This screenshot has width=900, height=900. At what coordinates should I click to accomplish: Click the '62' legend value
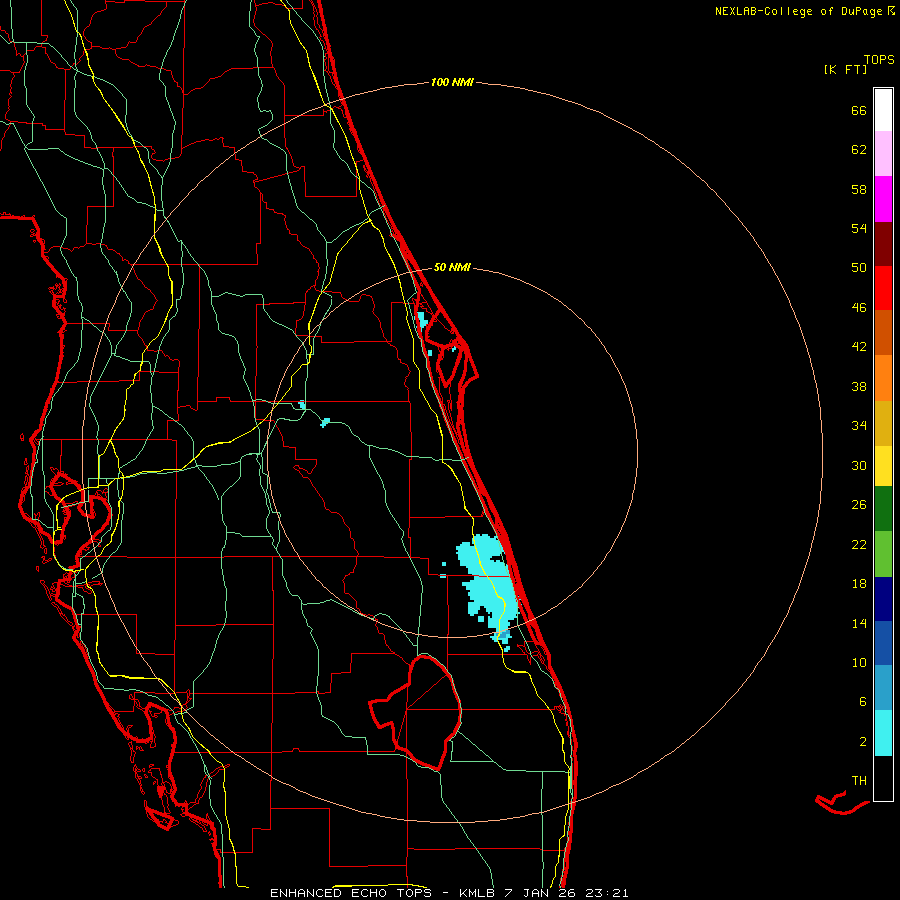point(859,150)
